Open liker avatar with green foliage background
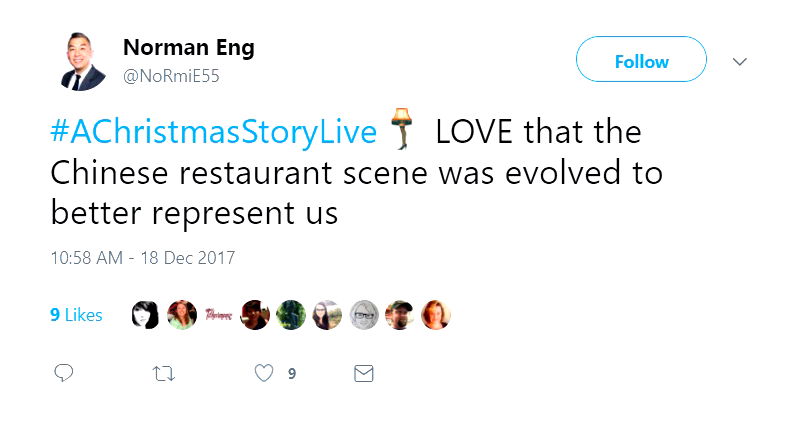800x421 pixels. point(291,315)
